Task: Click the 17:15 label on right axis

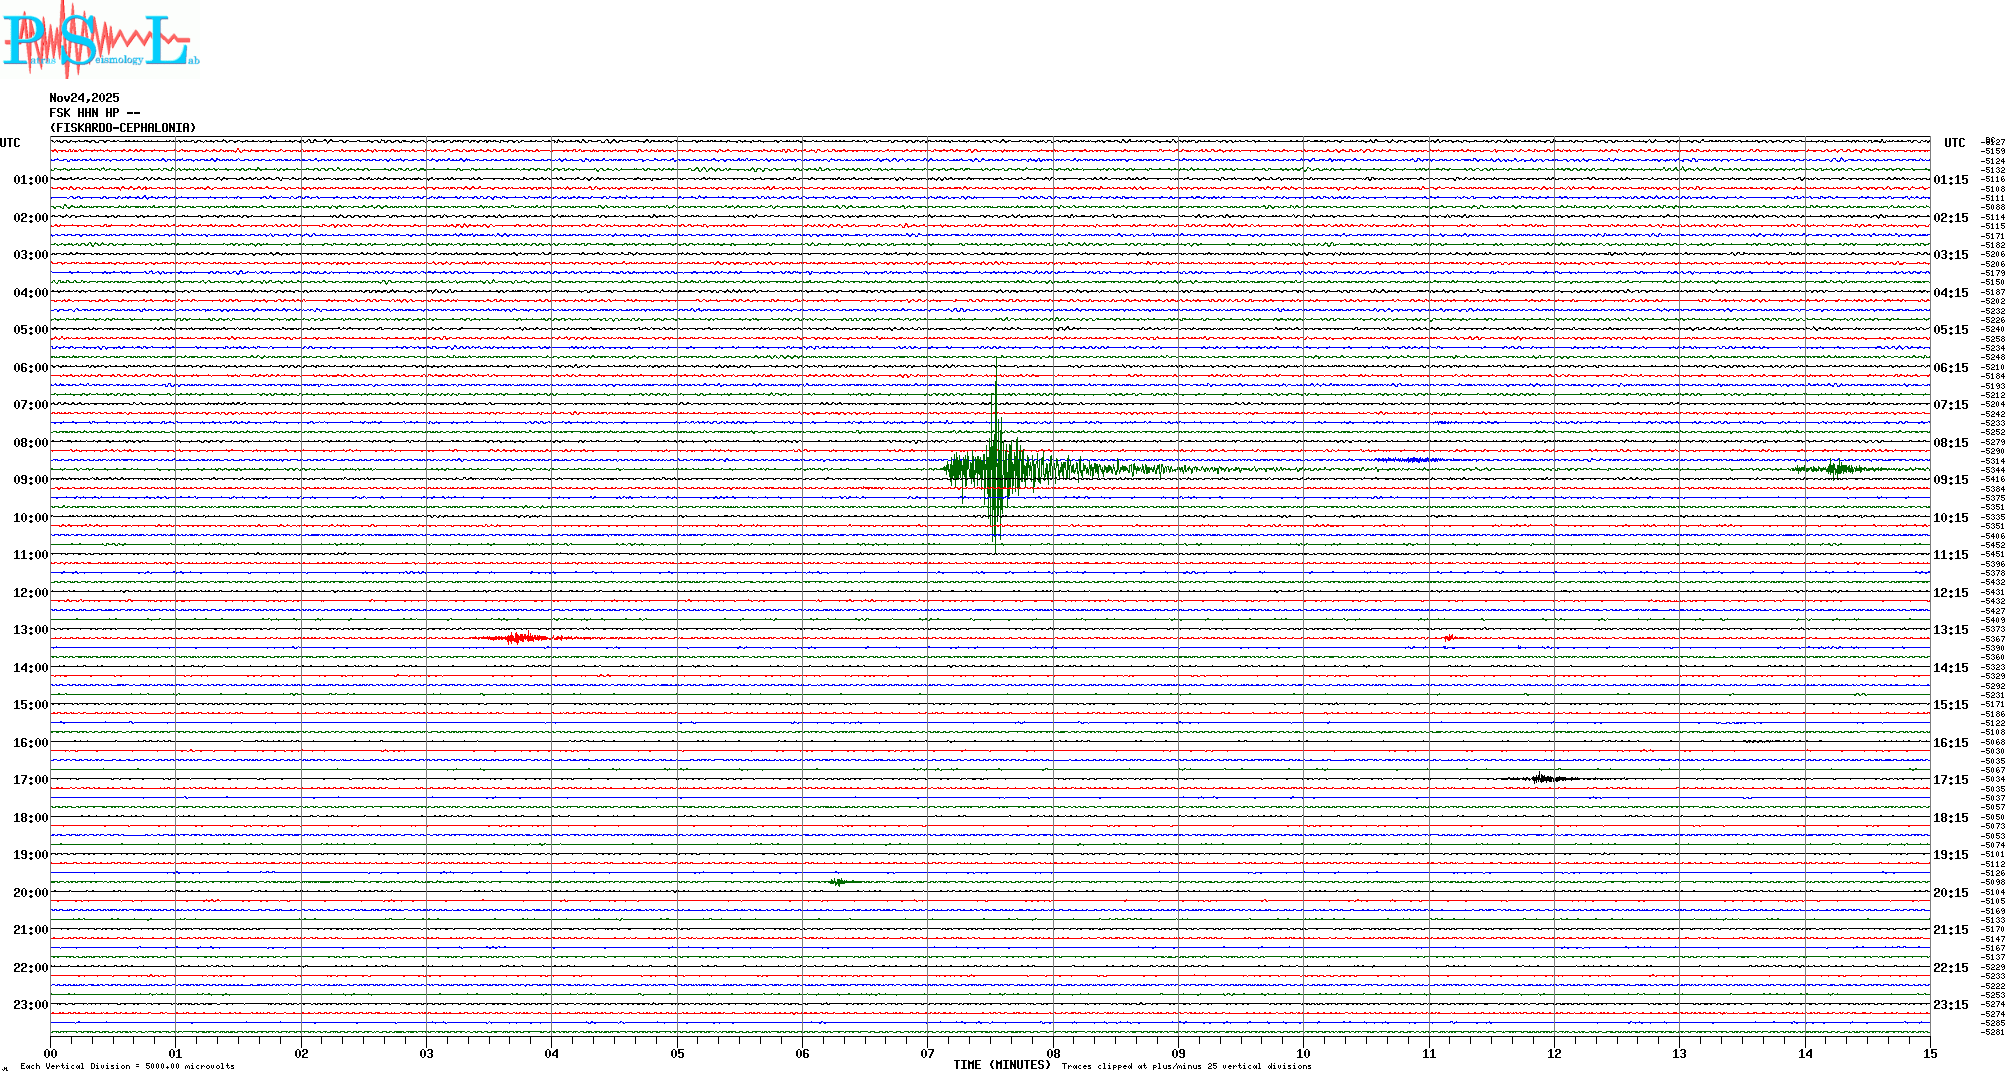Action: point(1950,780)
